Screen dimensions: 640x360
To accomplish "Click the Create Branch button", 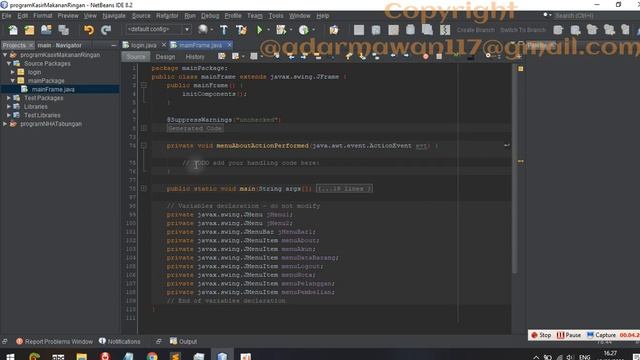I will pyautogui.click(x=476, y=30).
